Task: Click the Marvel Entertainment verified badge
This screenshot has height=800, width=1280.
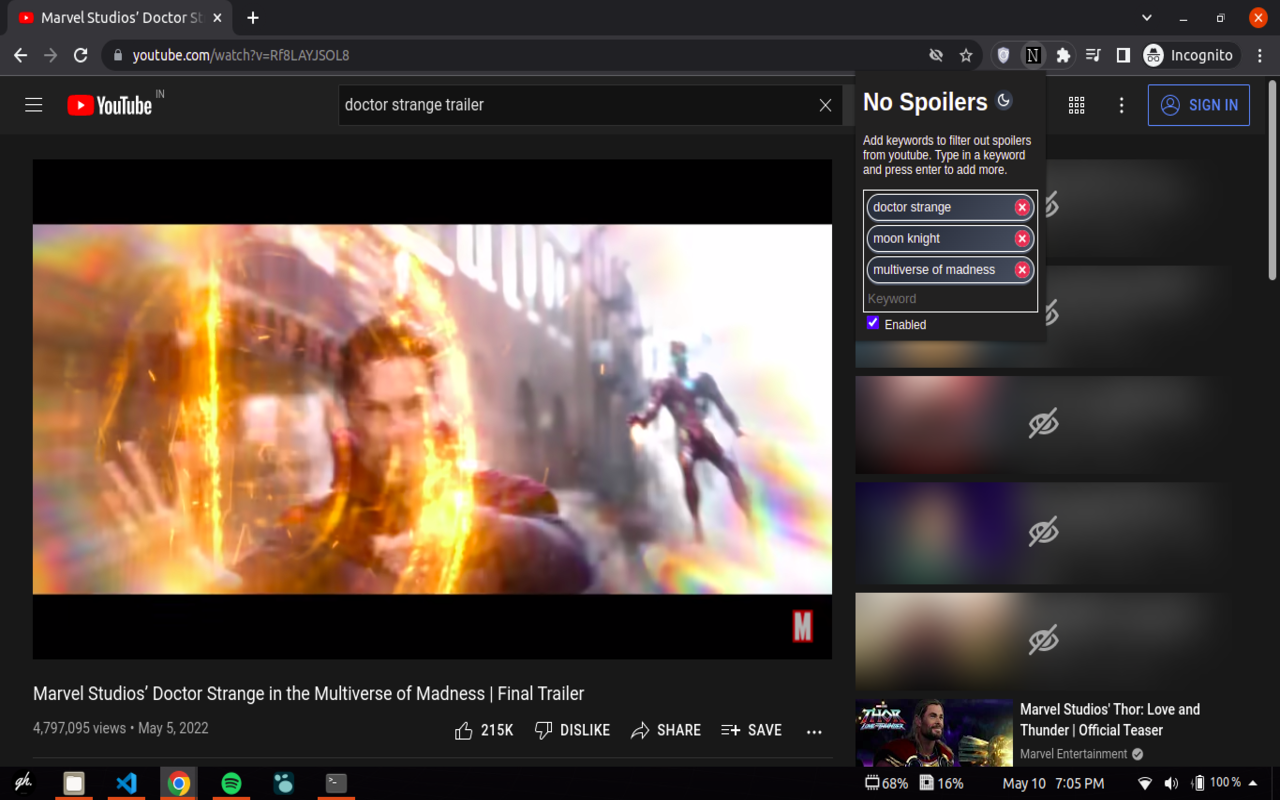Action: [1135, 754]
